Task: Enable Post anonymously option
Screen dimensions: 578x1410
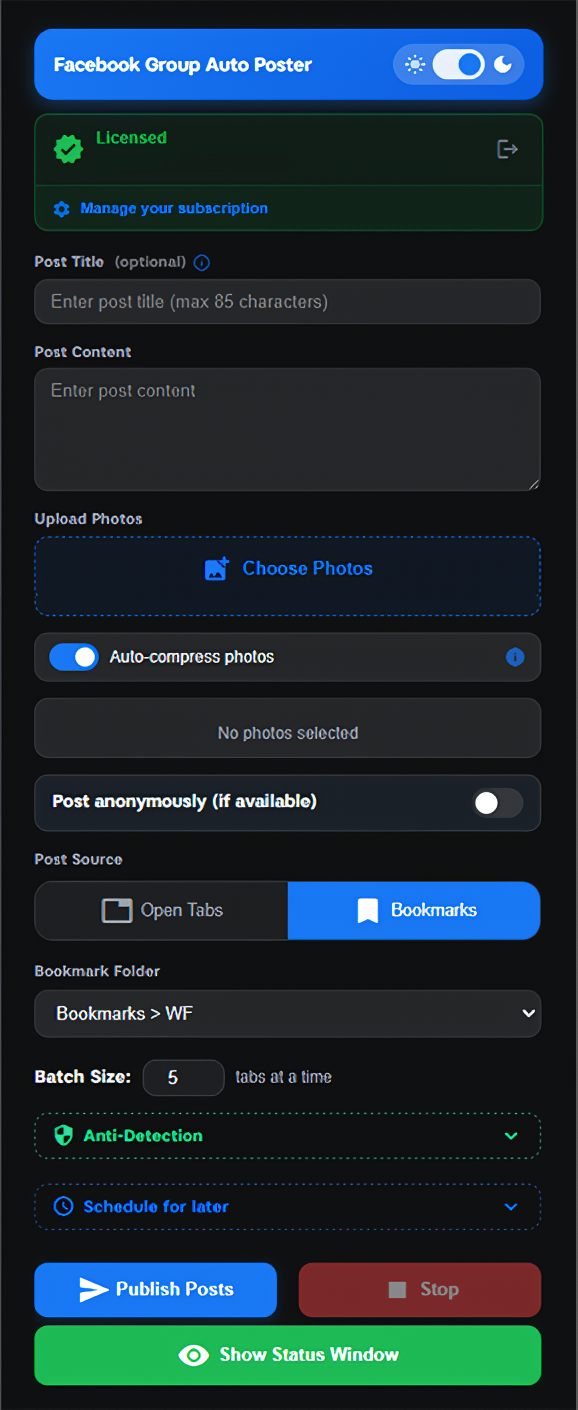Action: pyautogui.click(x=497, y=803)
